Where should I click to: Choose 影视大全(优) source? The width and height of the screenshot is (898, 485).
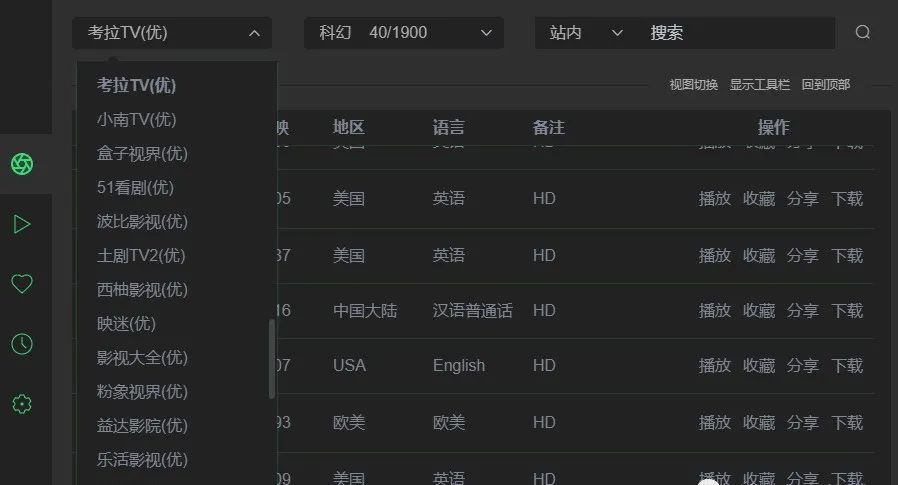(142, 357)
